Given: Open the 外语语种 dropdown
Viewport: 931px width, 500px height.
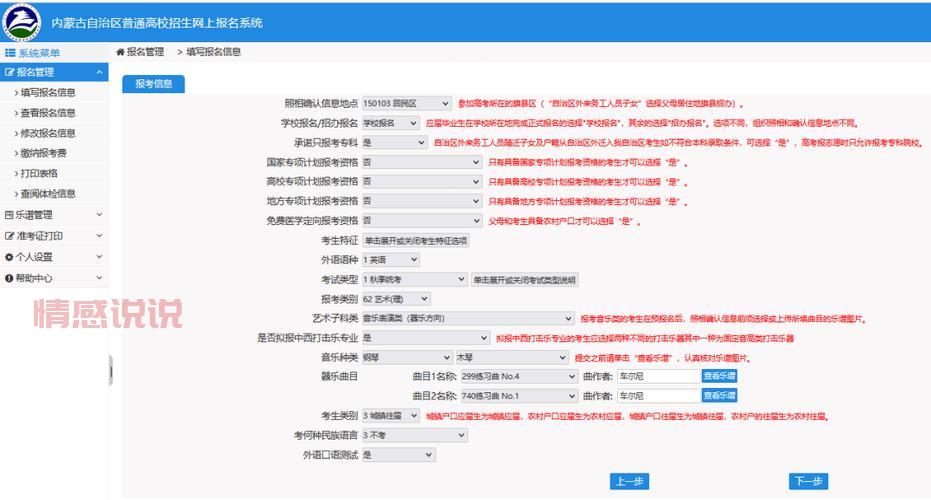Looking at the screenshot, I should click(391, 260).
